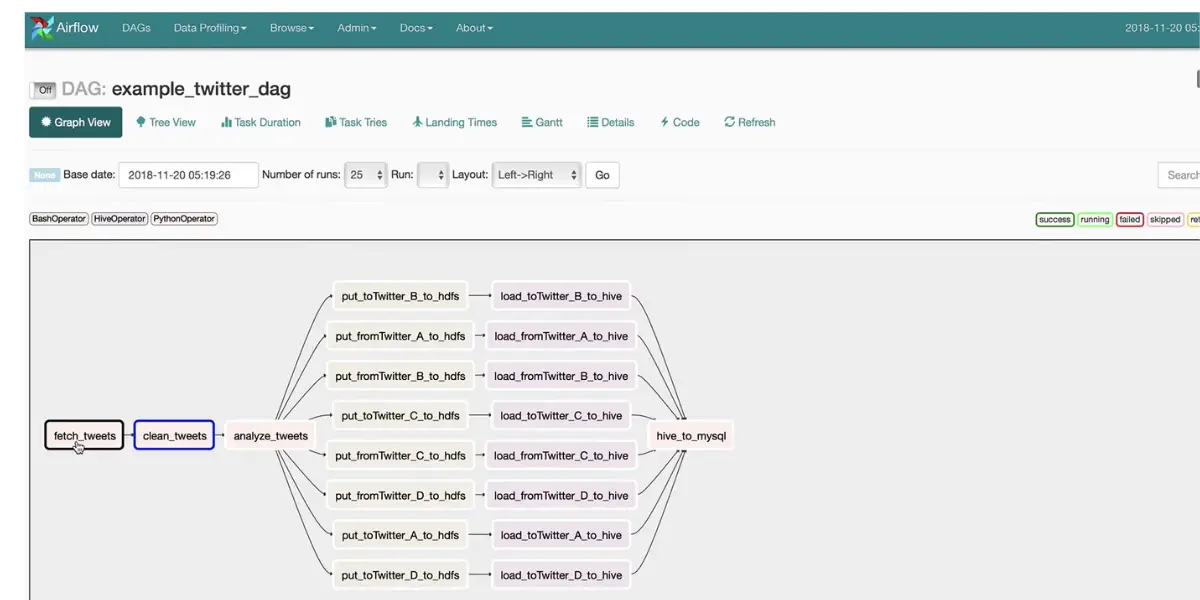Select the put_fromTwitter_A_to_hdfs node
This screenshot has width=1200, height=600.
(x=400, y=336)
